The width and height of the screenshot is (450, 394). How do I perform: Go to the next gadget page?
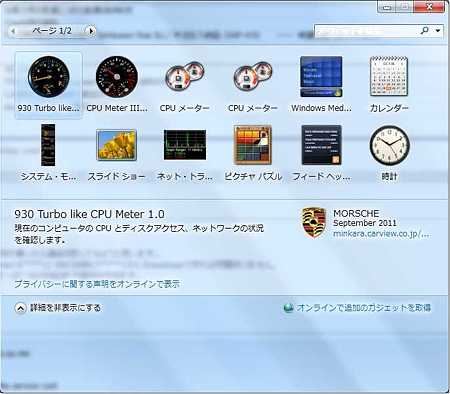point(91,31)
